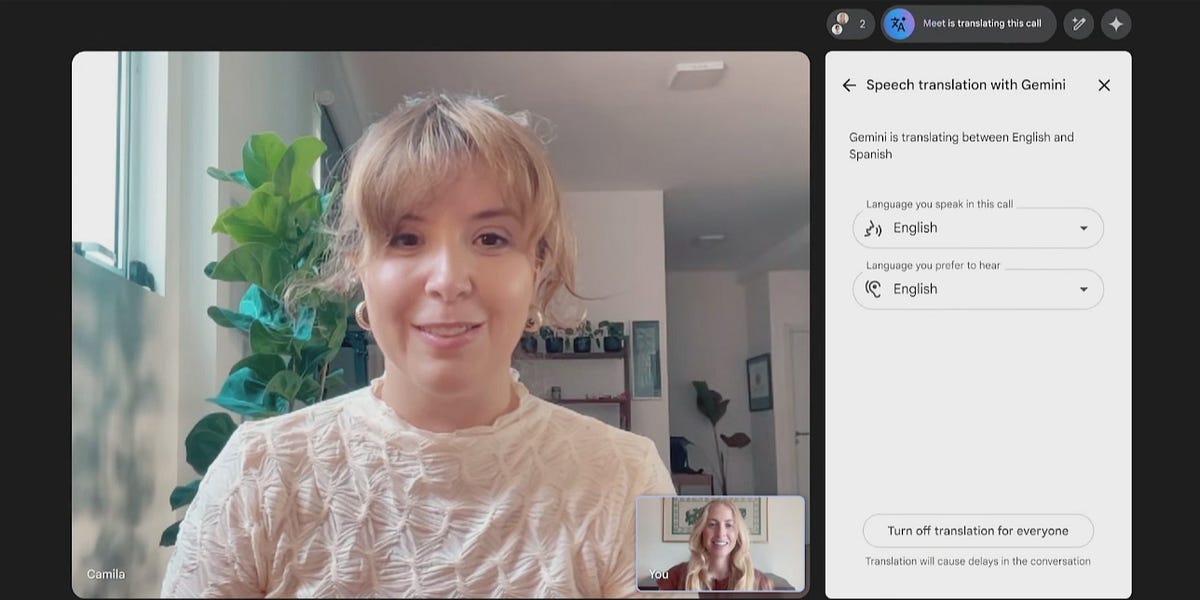This screenshot has height=600, width=1200.
Task: Click the Translation will cause delays notice
Action: click(x=978, y=561)
